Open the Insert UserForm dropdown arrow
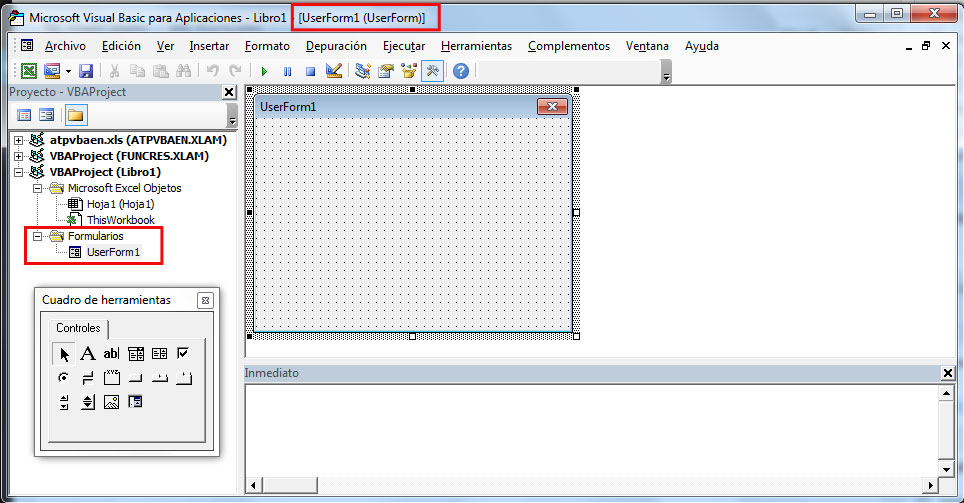Screen dimensions: 964x503 pyautogui.click(x=68, y=71)
